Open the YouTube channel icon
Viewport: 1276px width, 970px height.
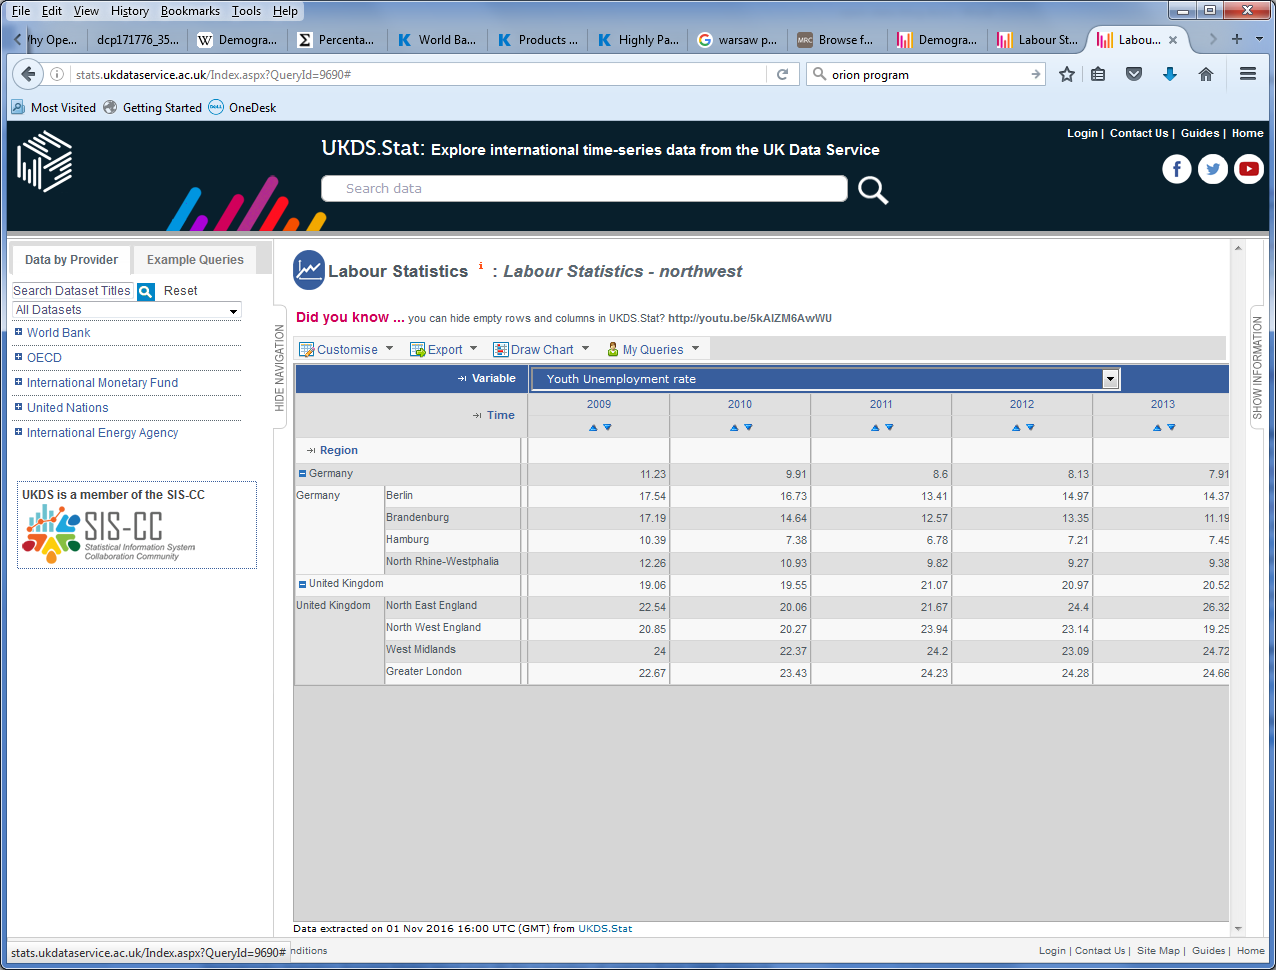pos(1249,169)
